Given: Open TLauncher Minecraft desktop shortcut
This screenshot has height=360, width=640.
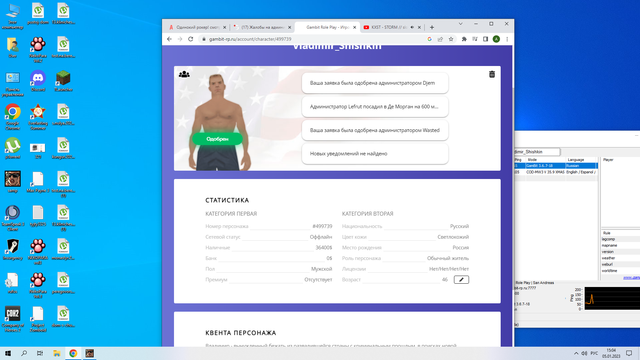Looking at the screenshot, I should 63,81.
